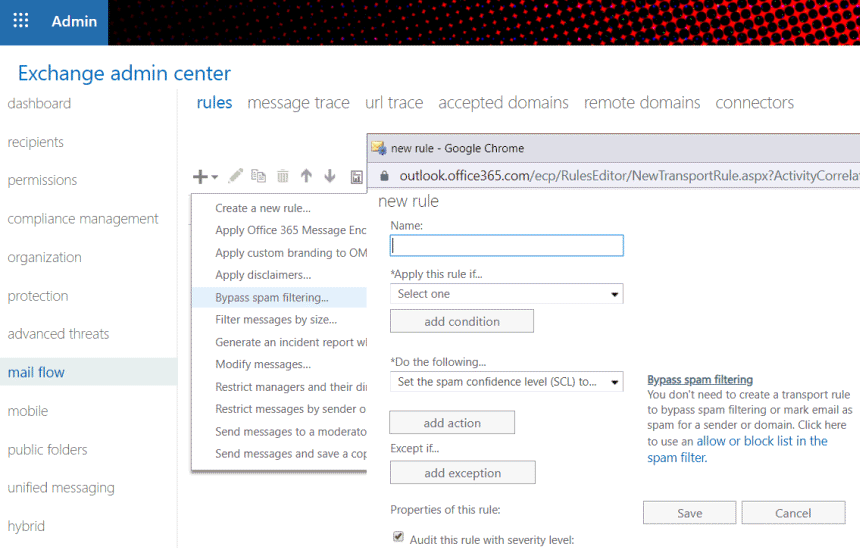The width and height of the screenshot is (860, 548).
Task: Open unified messaging in the sidebar
Action: [61, 488]
